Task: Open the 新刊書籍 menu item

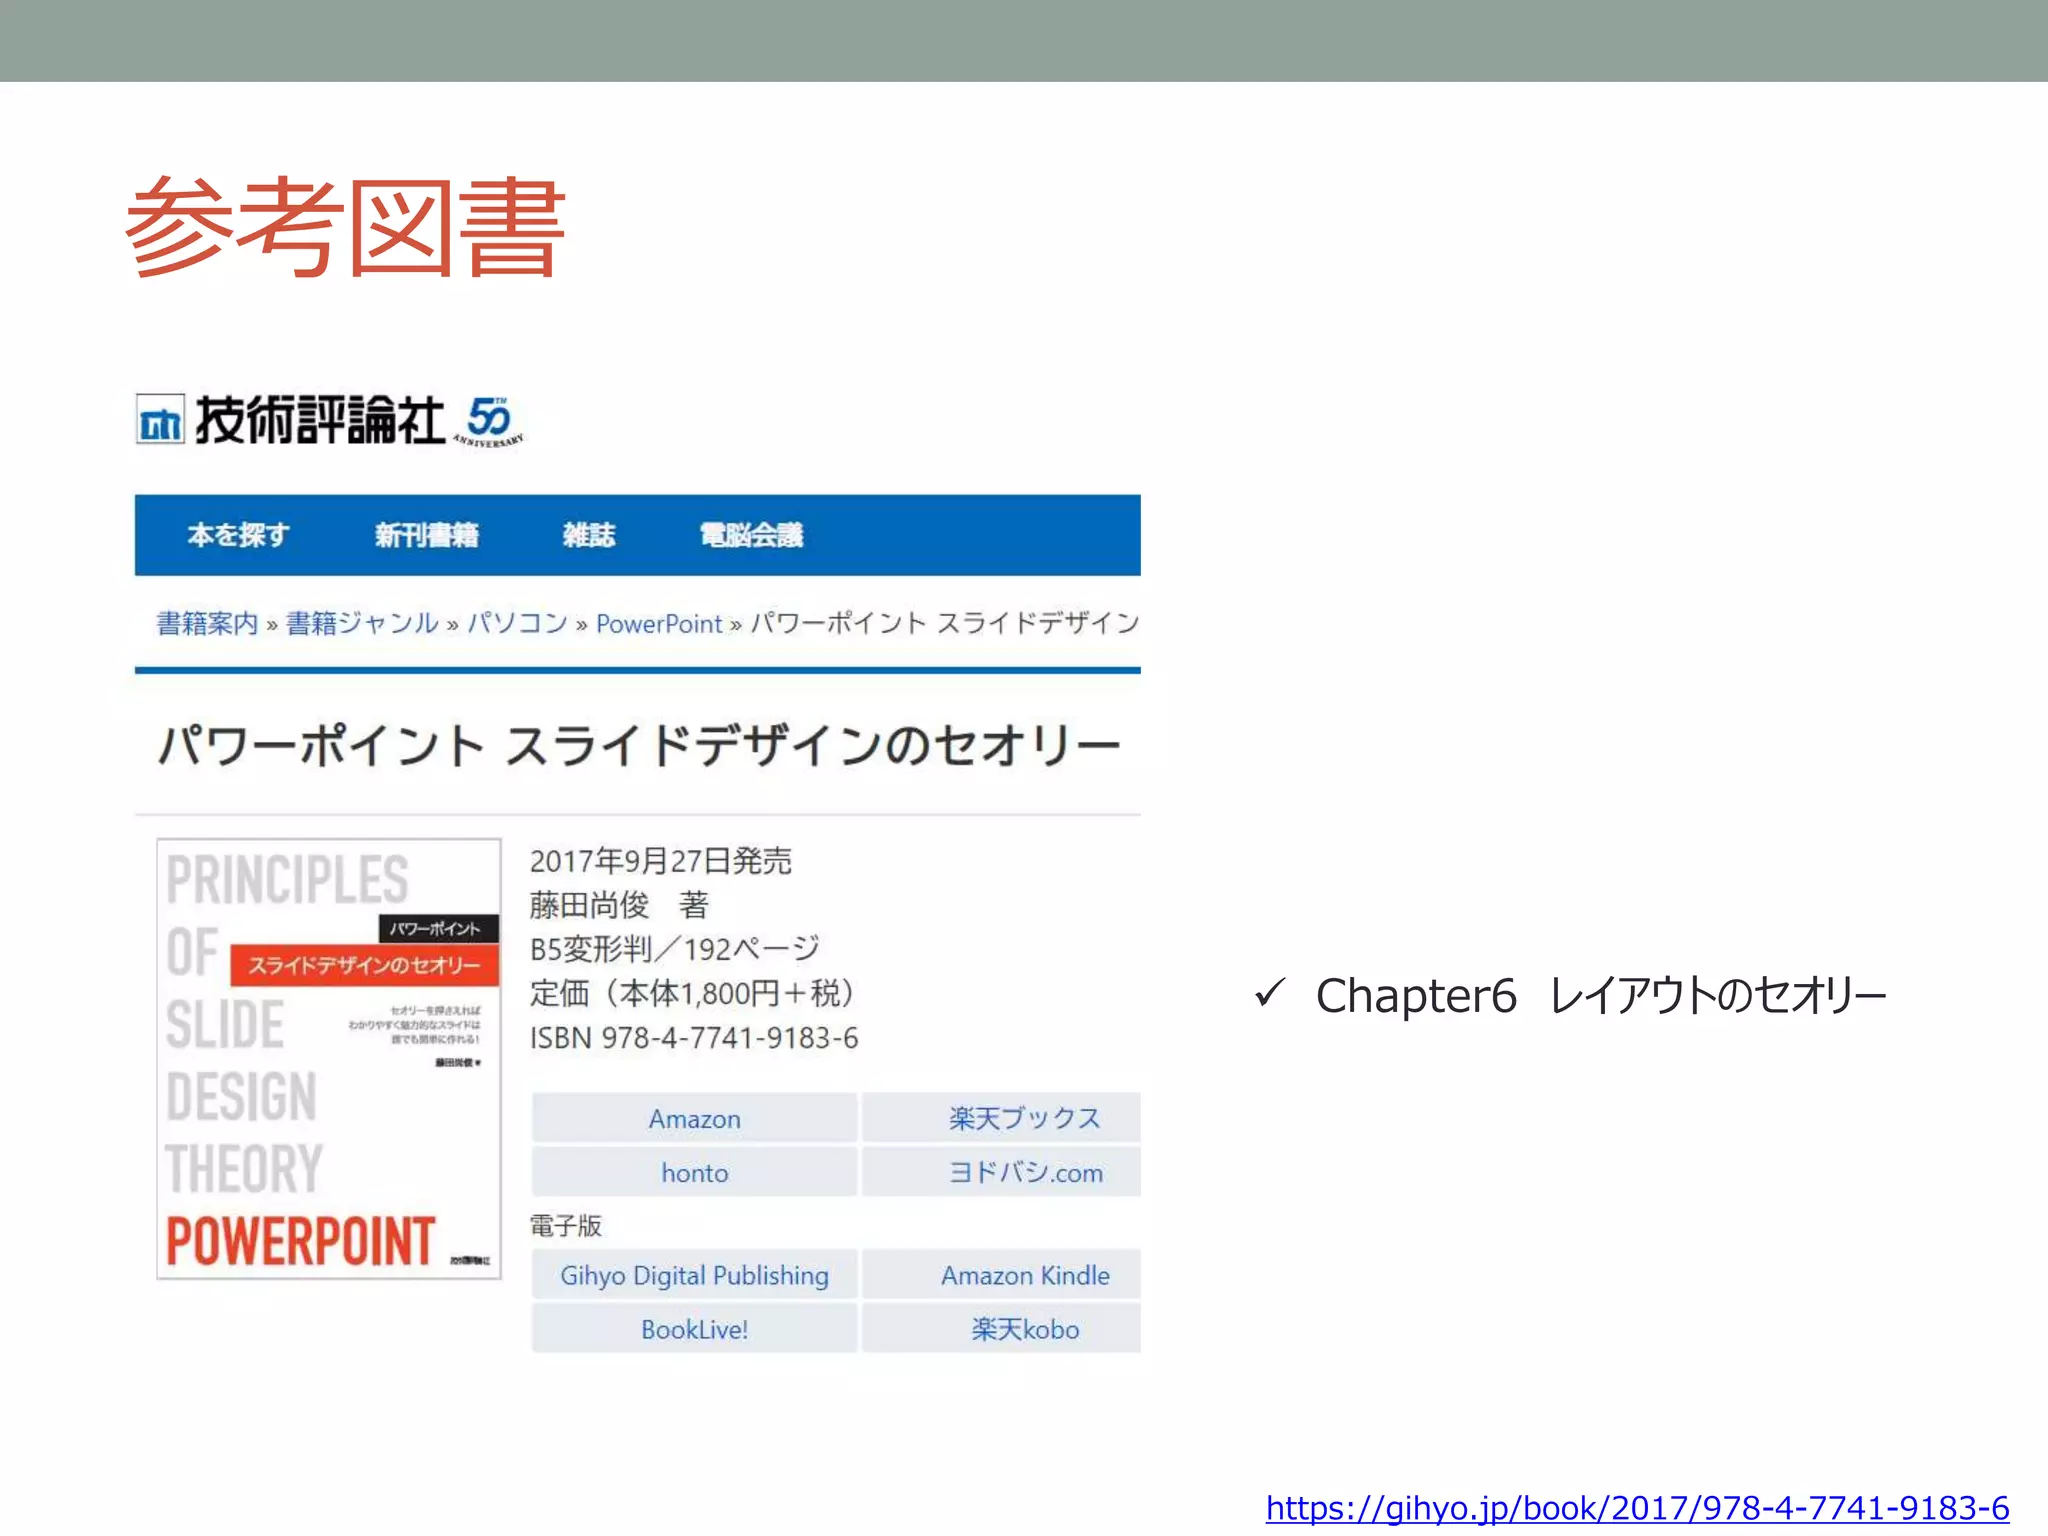Action: pos(427,535)
